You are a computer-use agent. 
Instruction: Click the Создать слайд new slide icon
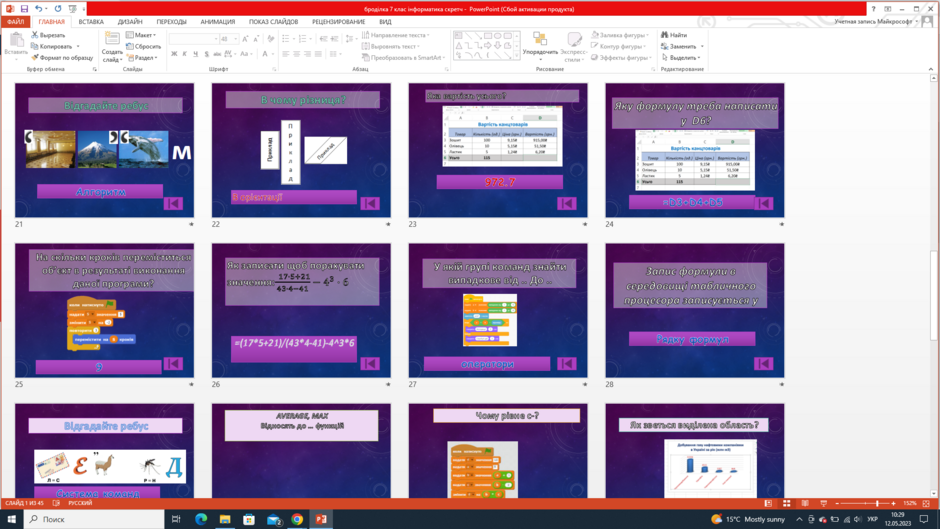point(112,47)
